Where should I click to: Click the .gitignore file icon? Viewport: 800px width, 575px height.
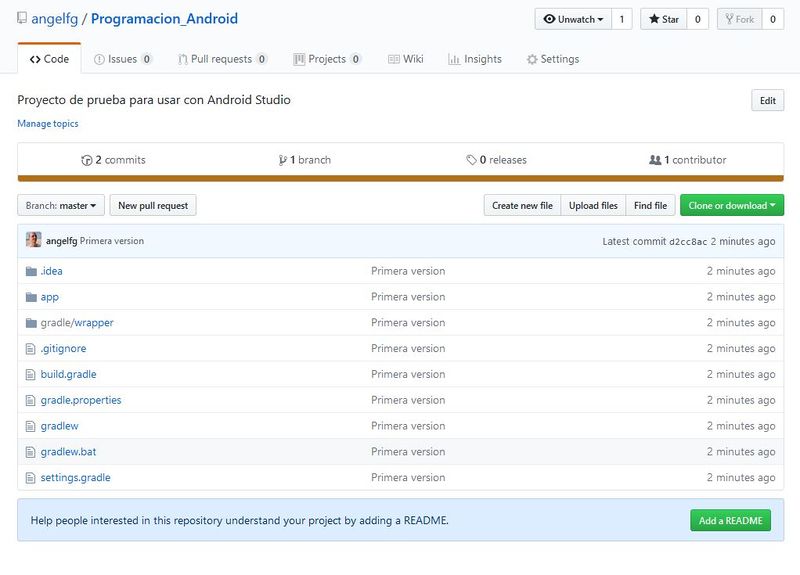(31, 348)
